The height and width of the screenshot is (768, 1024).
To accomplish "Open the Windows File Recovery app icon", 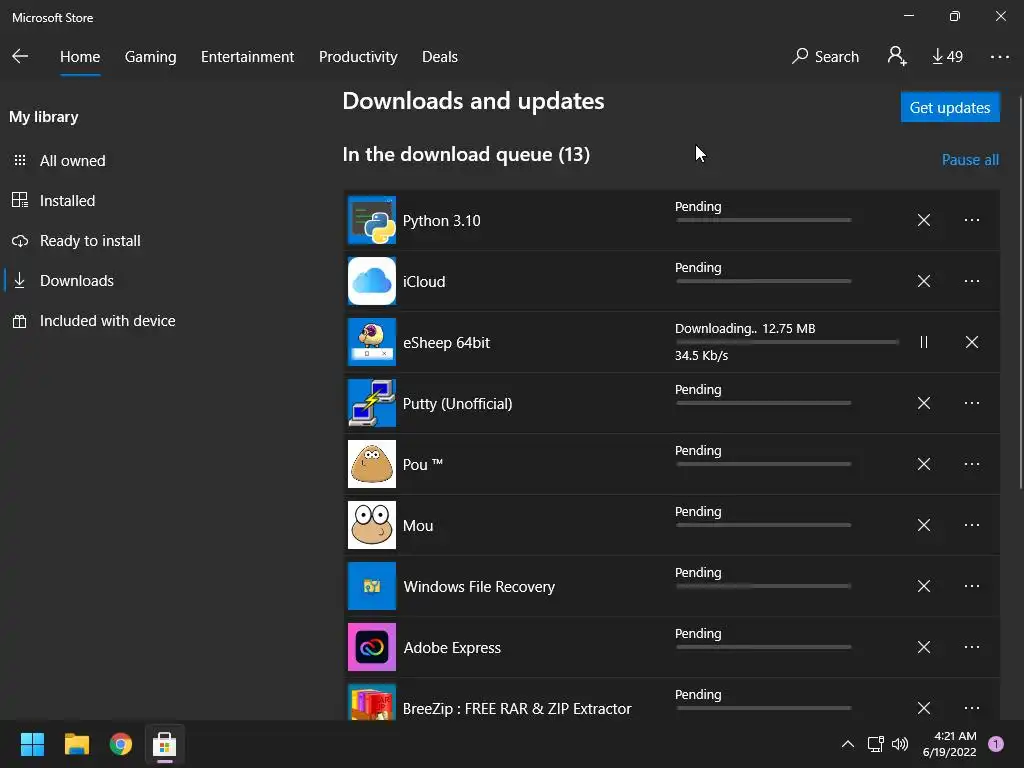I will [x=372, y=586].
